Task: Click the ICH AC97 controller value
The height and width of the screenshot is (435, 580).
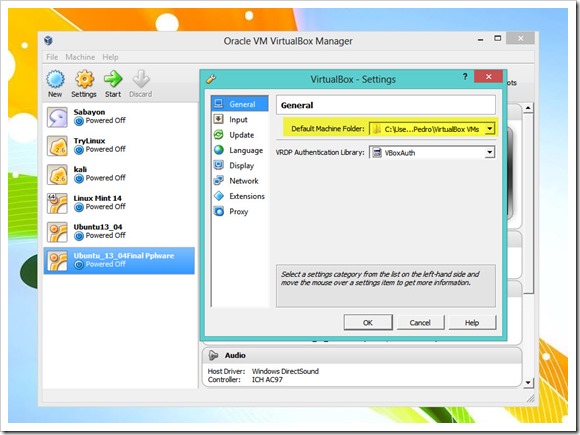Action: (267, 380)
